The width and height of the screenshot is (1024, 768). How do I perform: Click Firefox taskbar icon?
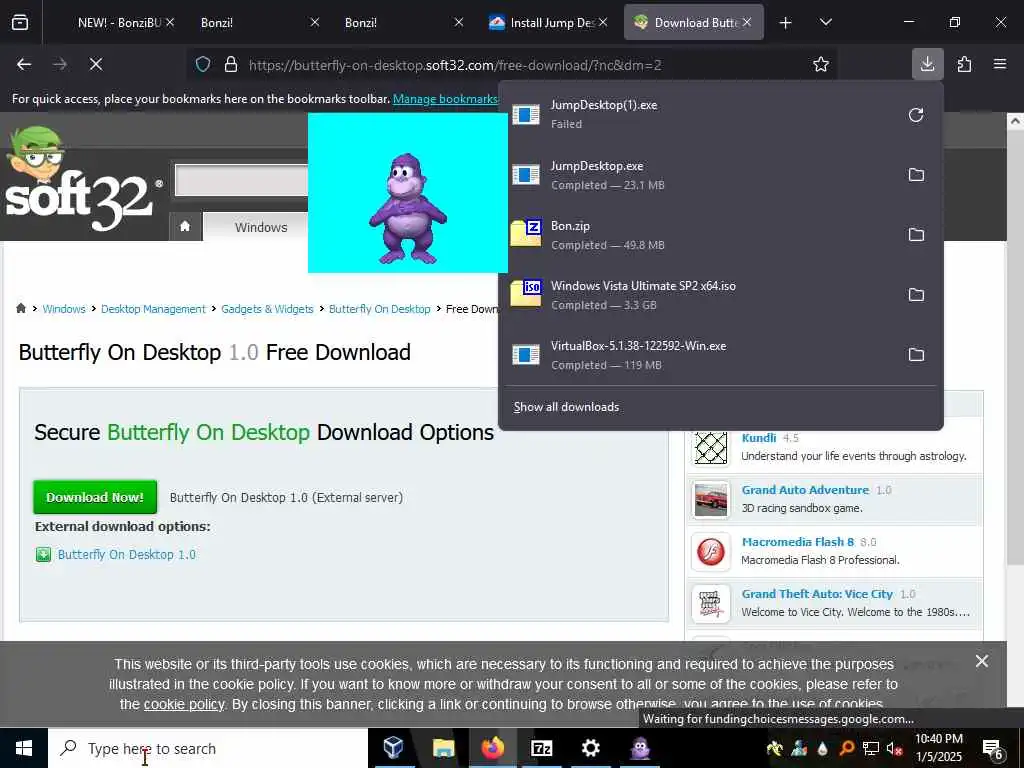(493, 748)
